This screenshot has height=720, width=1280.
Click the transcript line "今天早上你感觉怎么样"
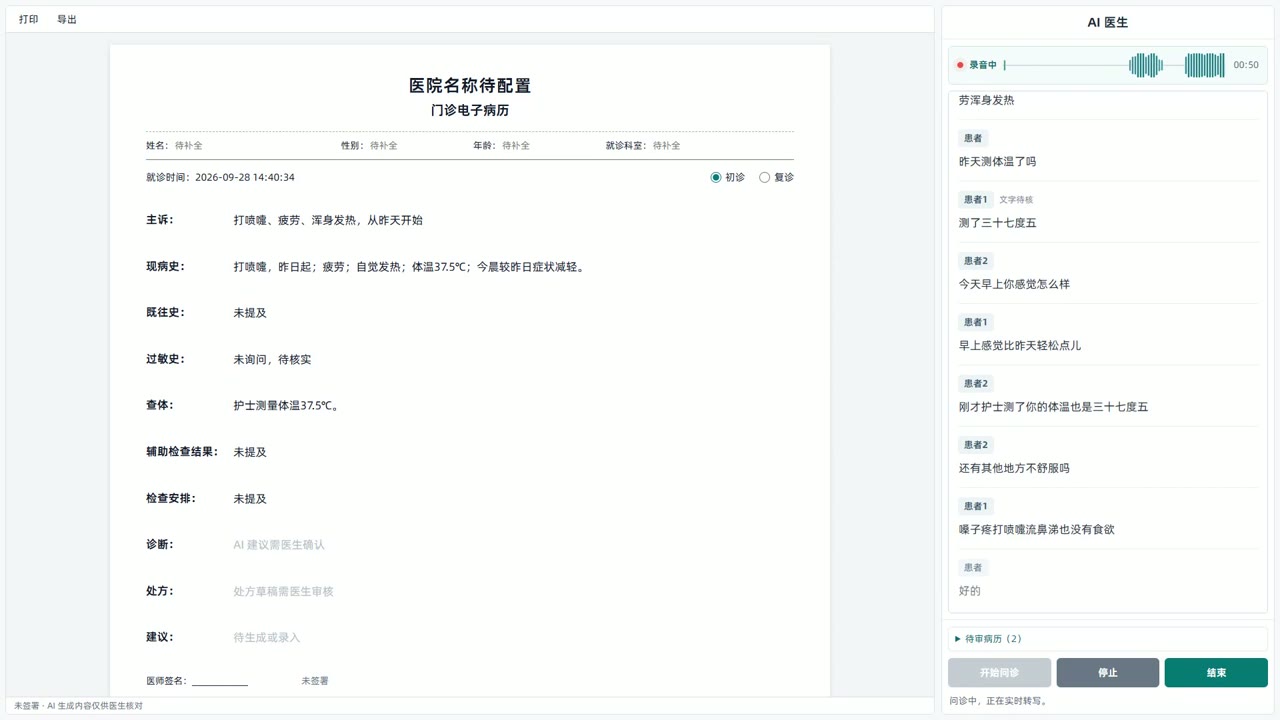(x=1014, y=284)
